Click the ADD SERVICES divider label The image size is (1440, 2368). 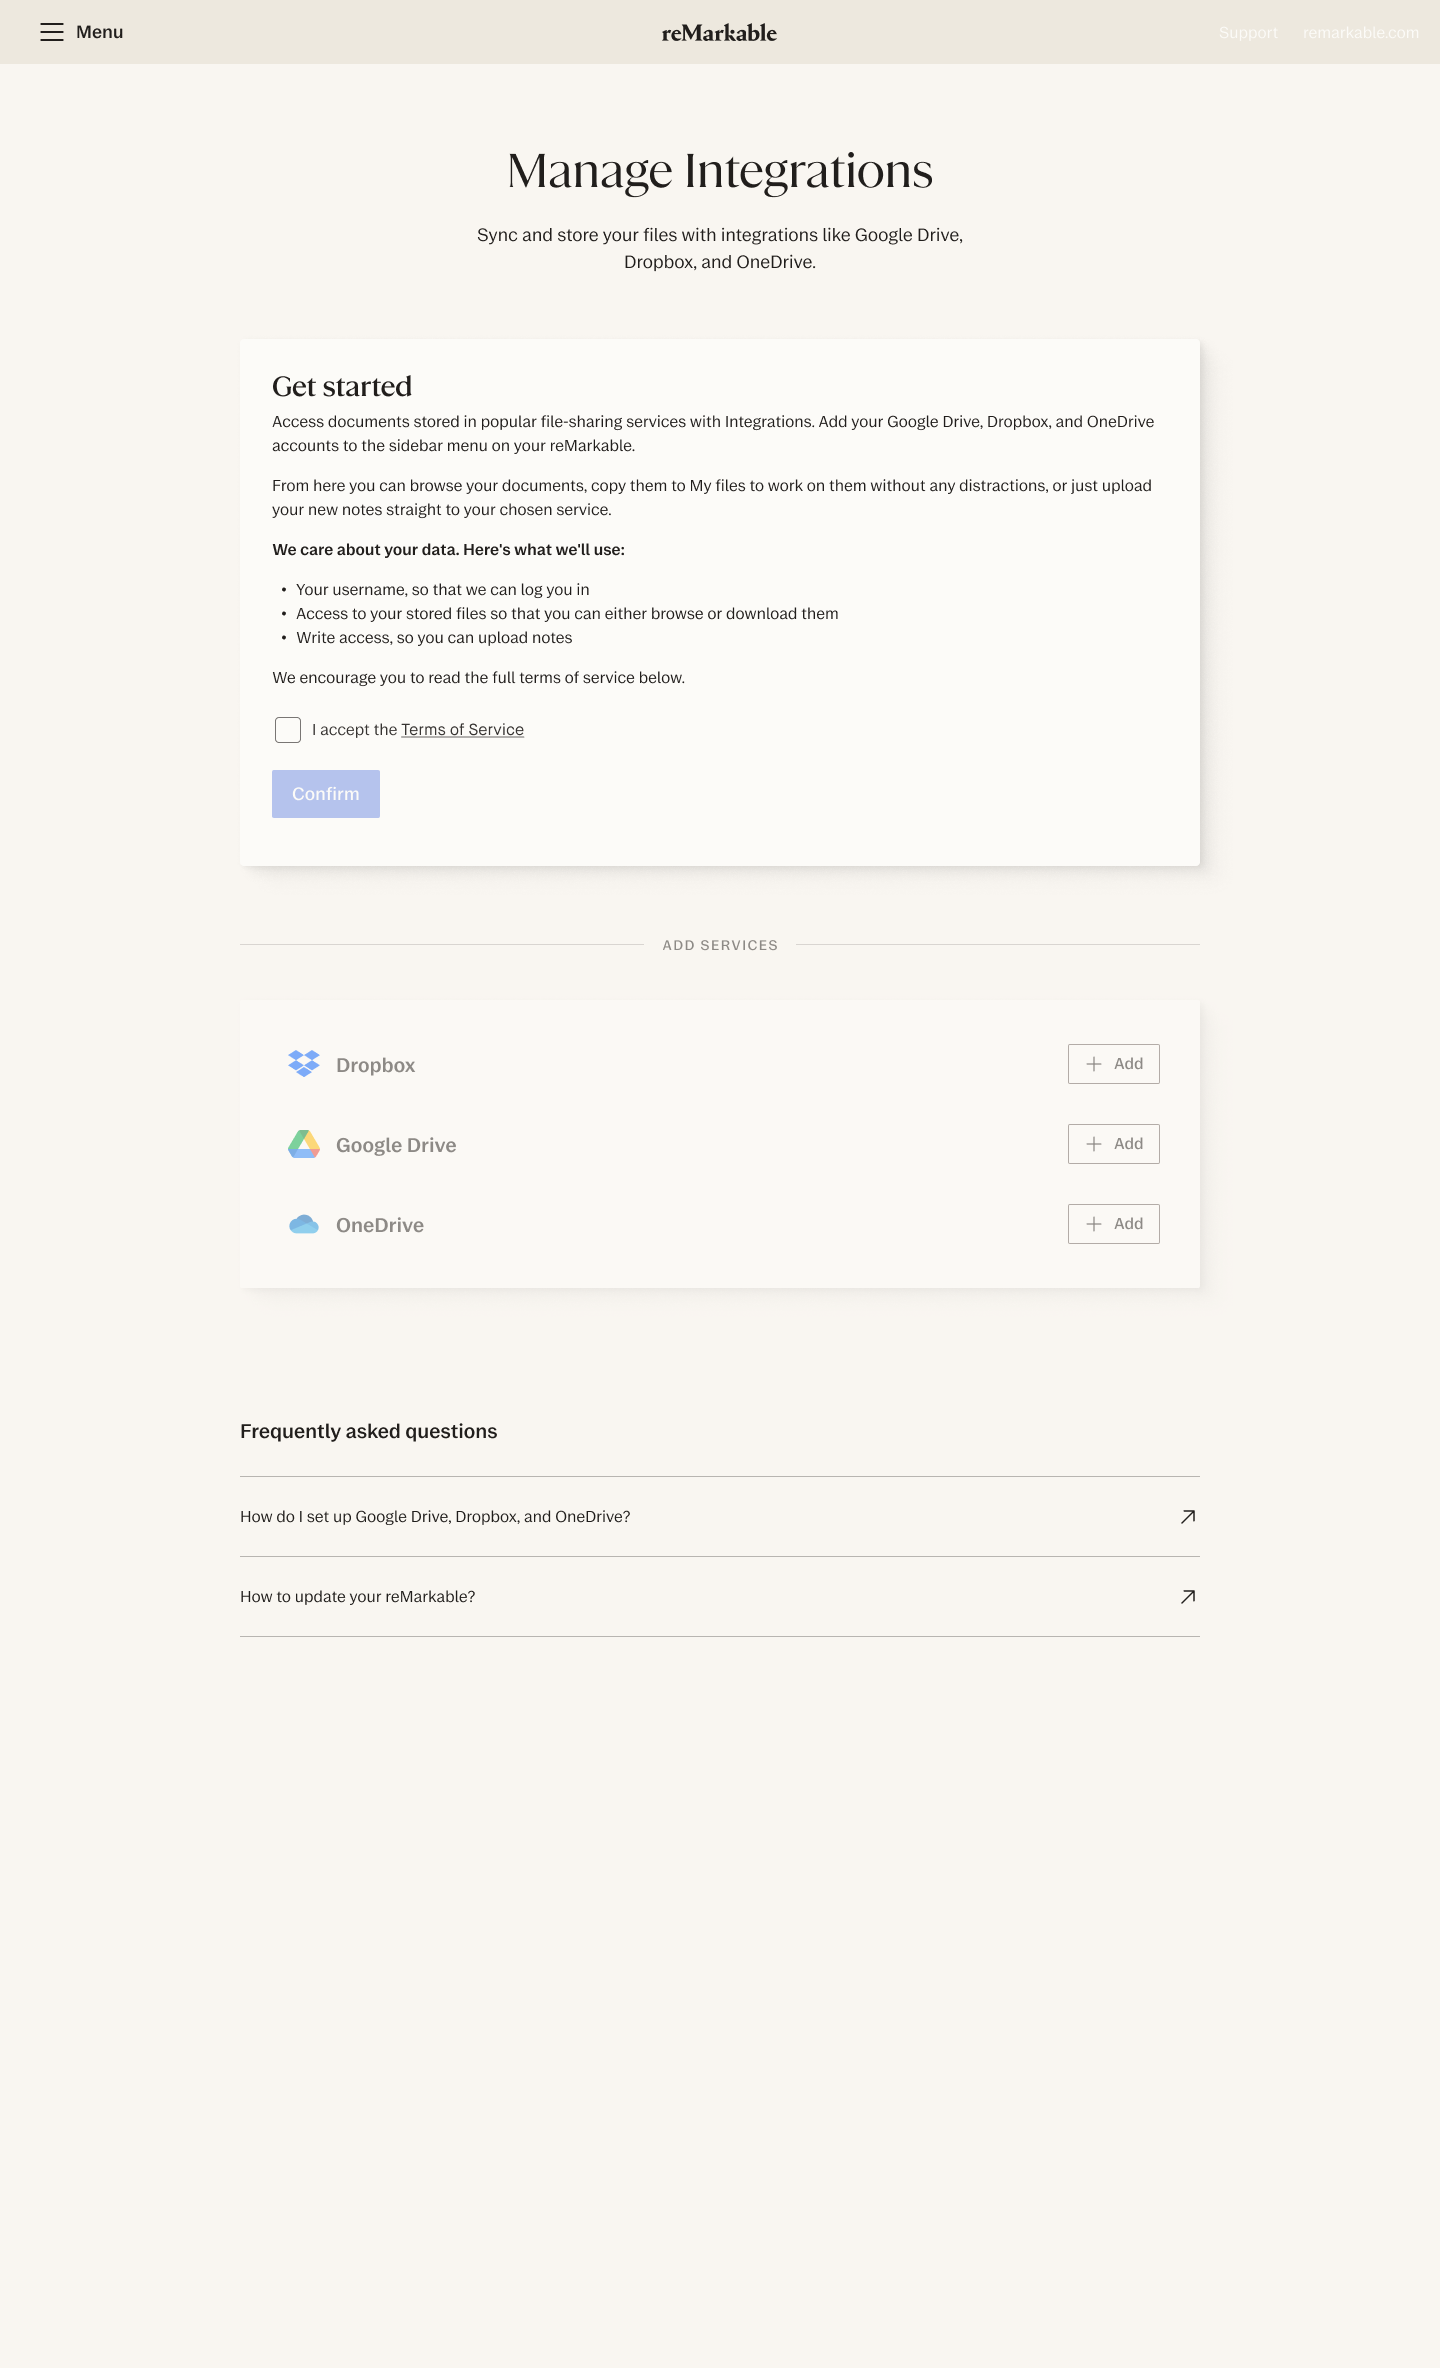coord(719,944)
